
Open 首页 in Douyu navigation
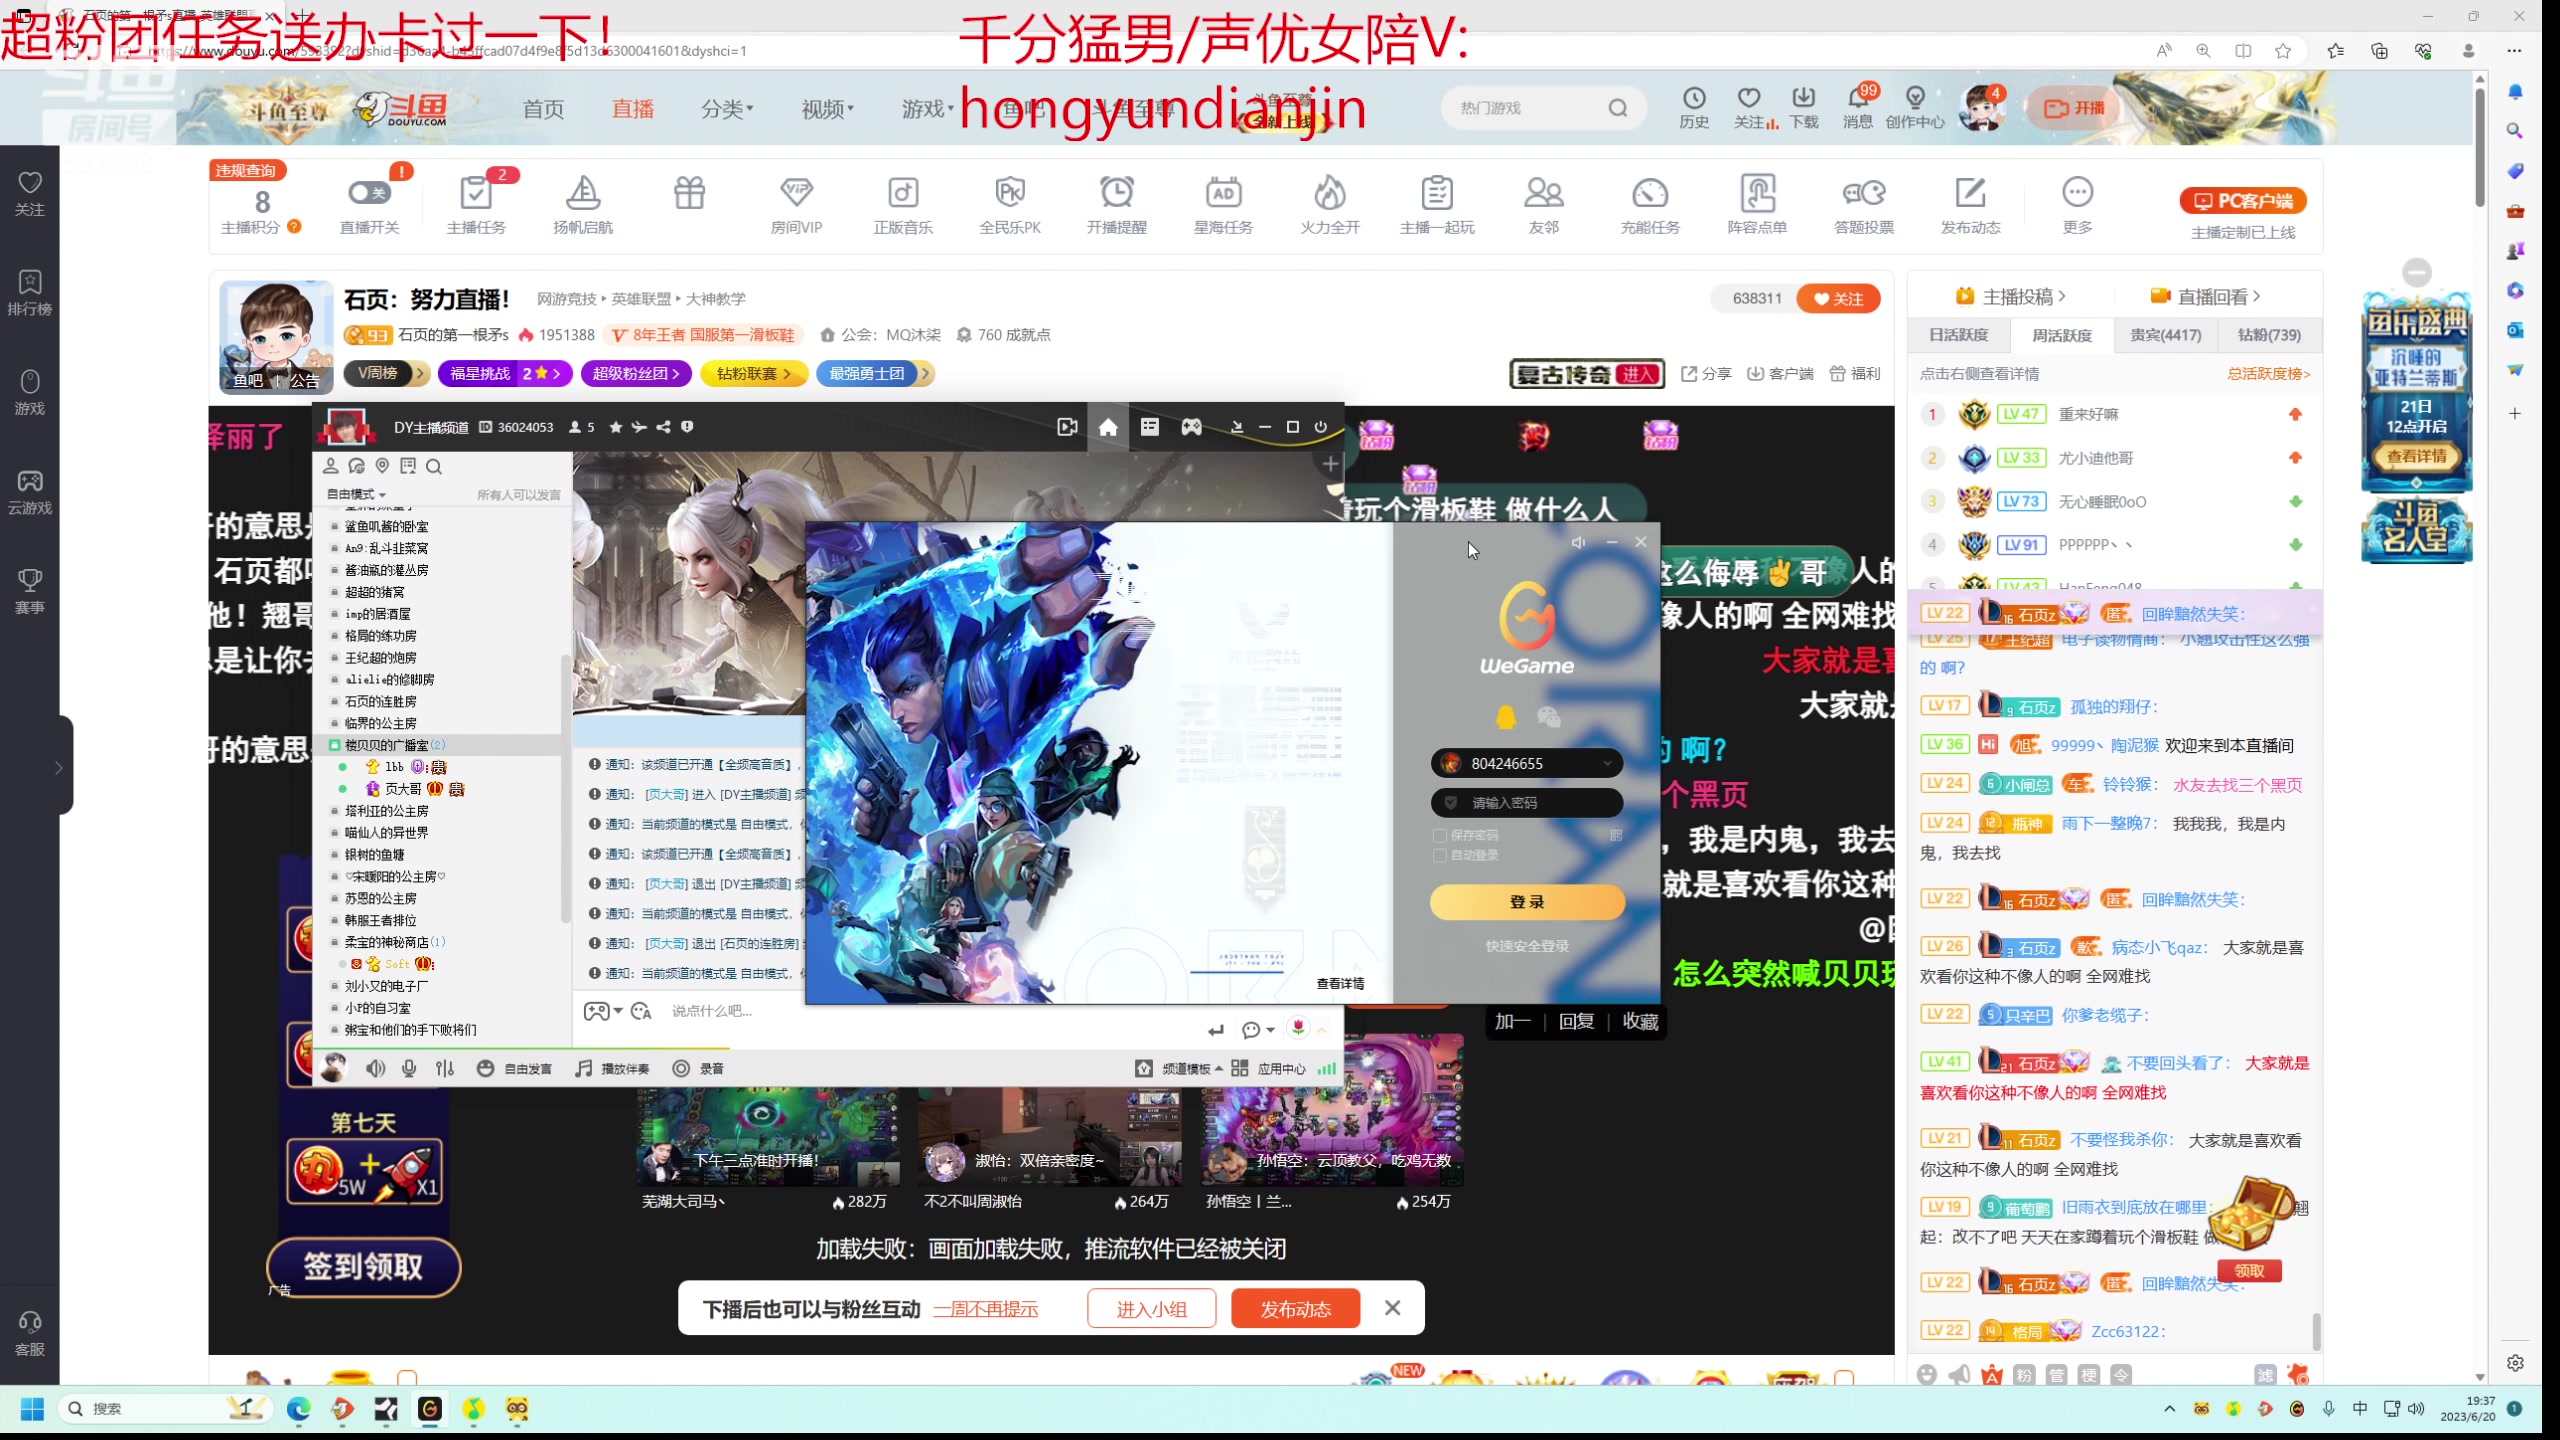click(543, 108)
